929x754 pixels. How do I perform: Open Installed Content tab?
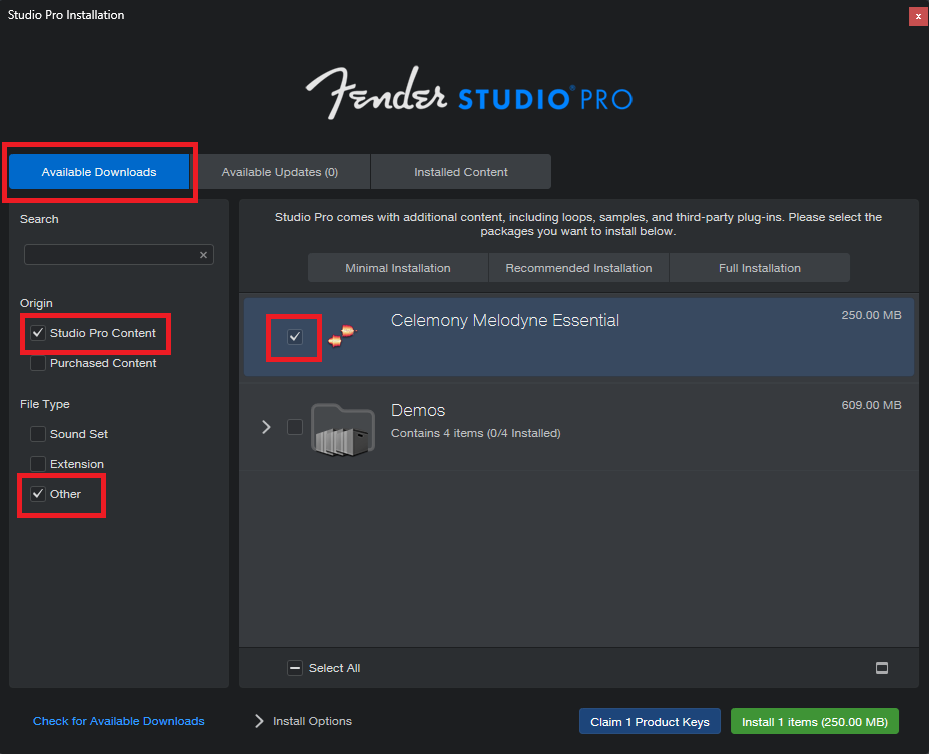point(460,172)
